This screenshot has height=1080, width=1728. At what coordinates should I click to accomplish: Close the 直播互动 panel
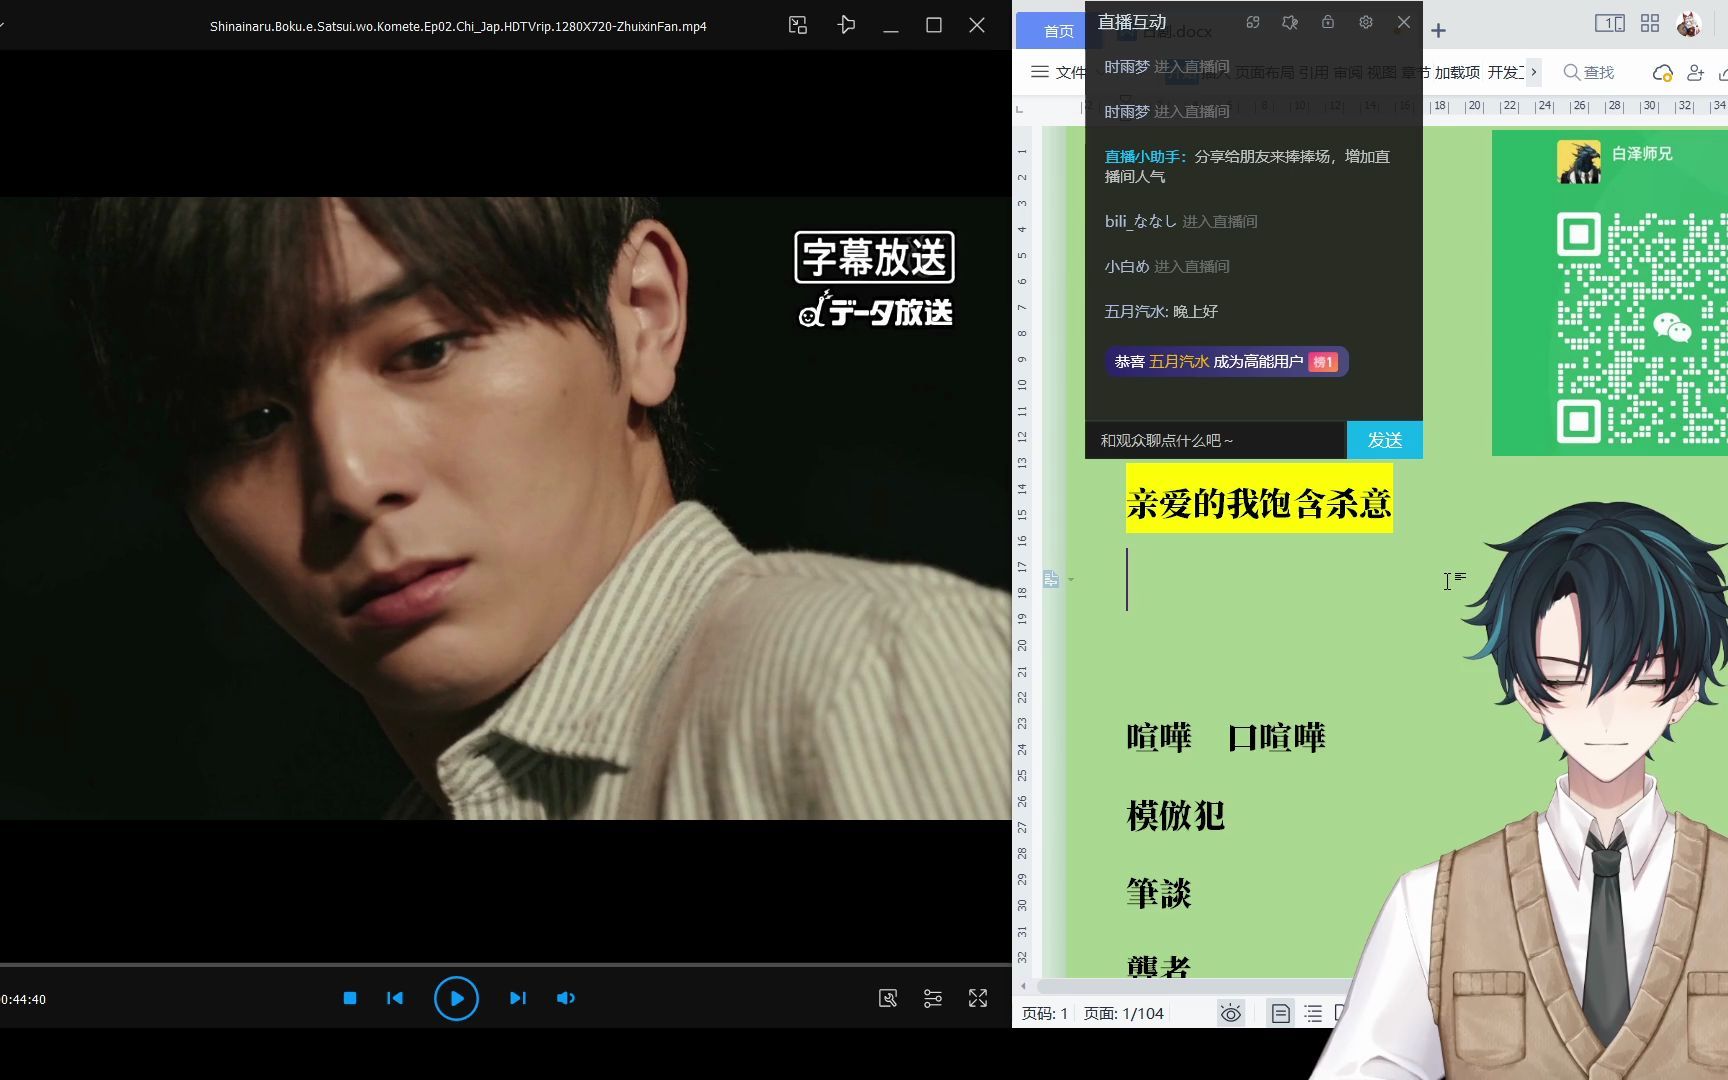point(1404,22)
